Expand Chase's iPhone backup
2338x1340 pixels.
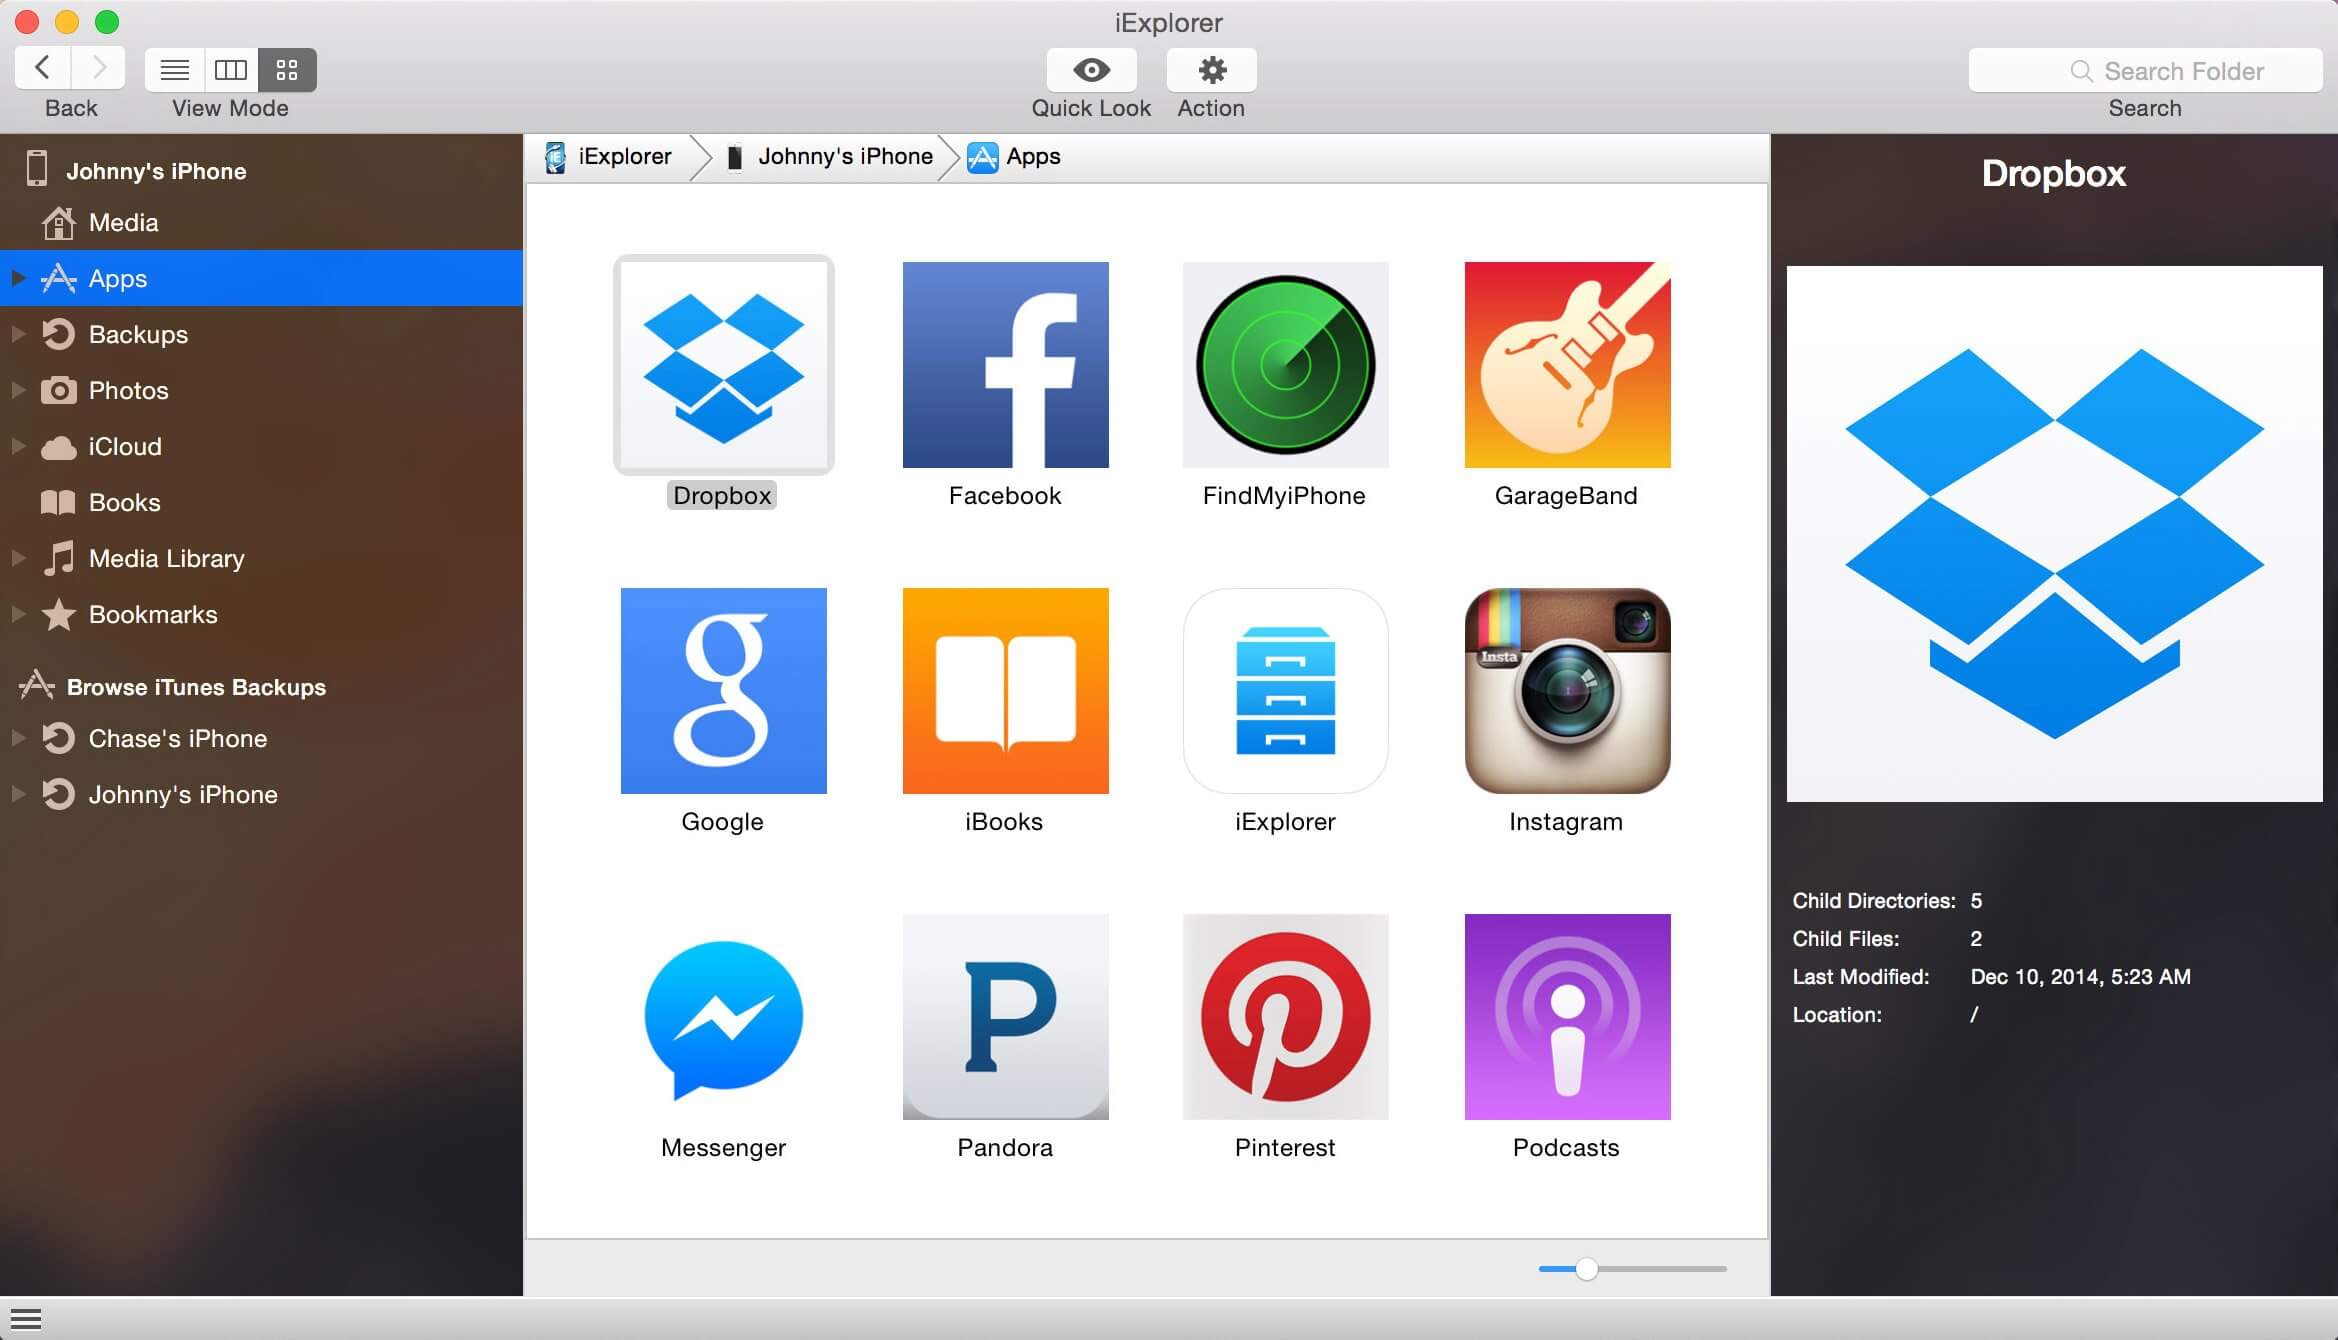(17, 738)
